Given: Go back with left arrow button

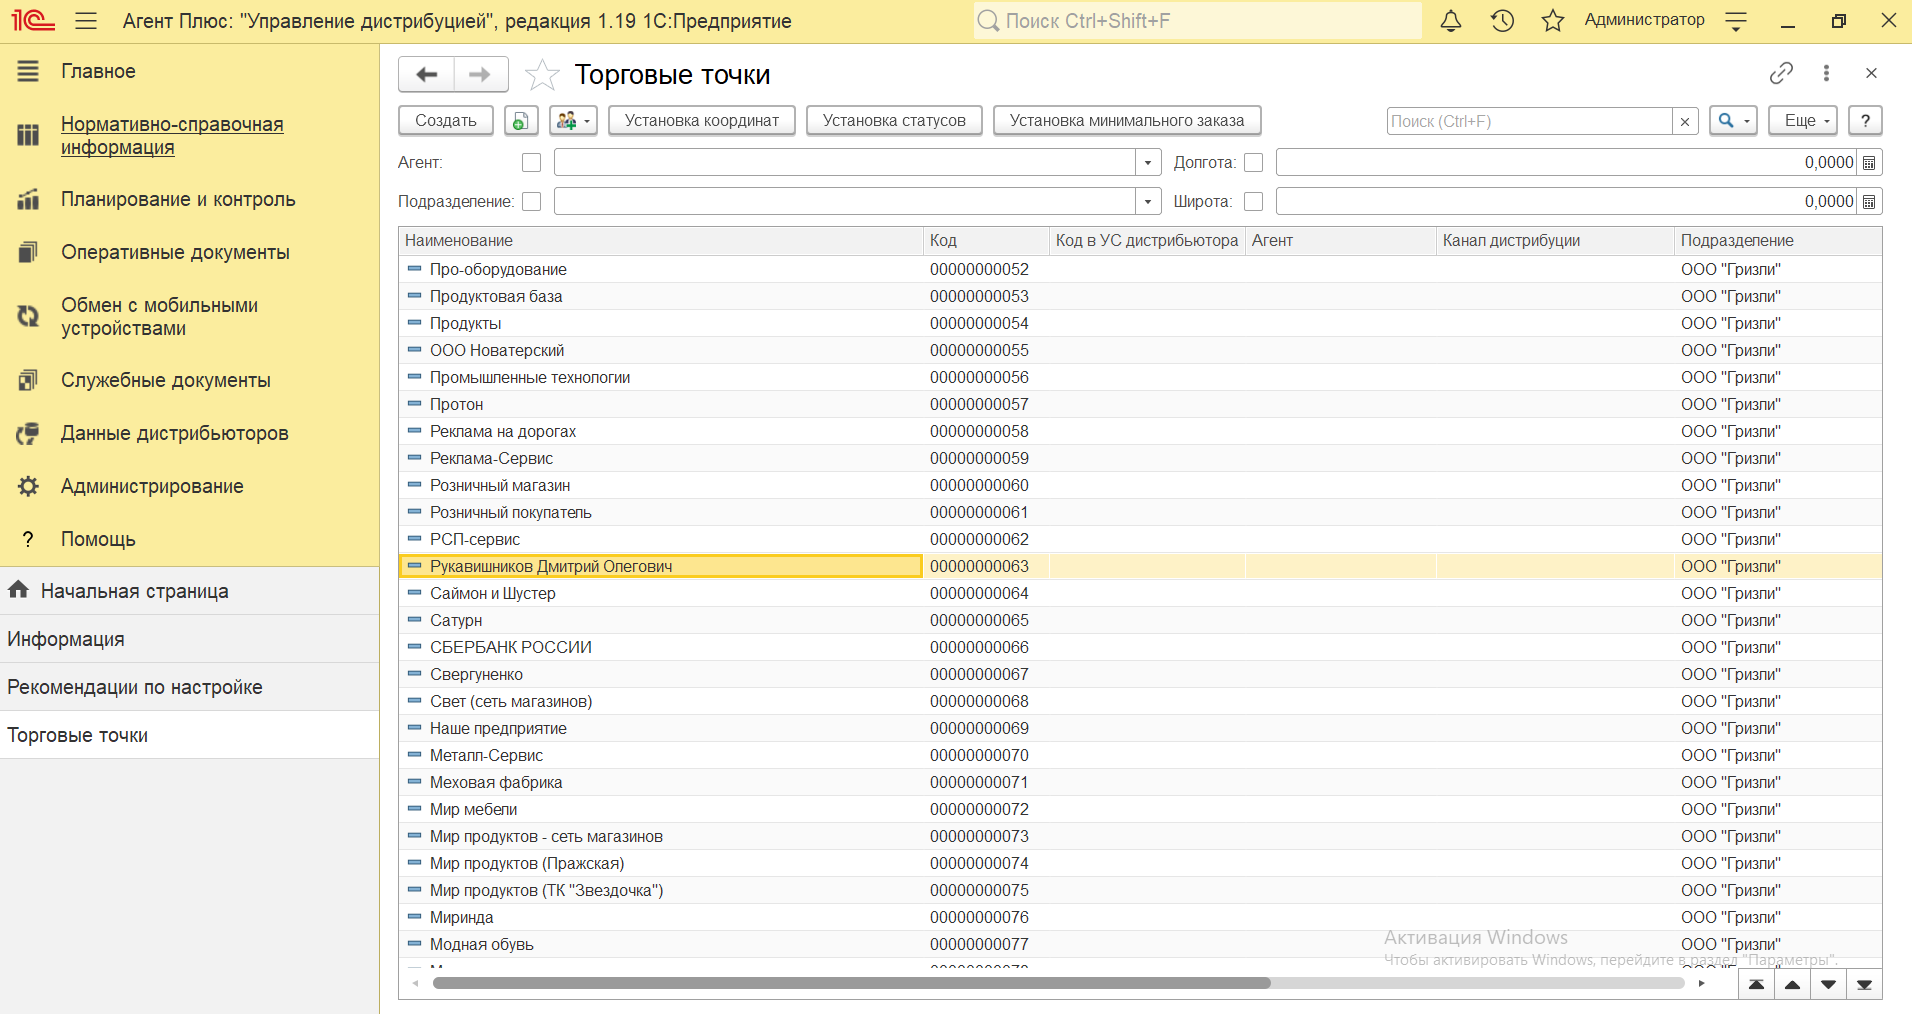Looking at the screenshot, I should (x=427, y=74).
